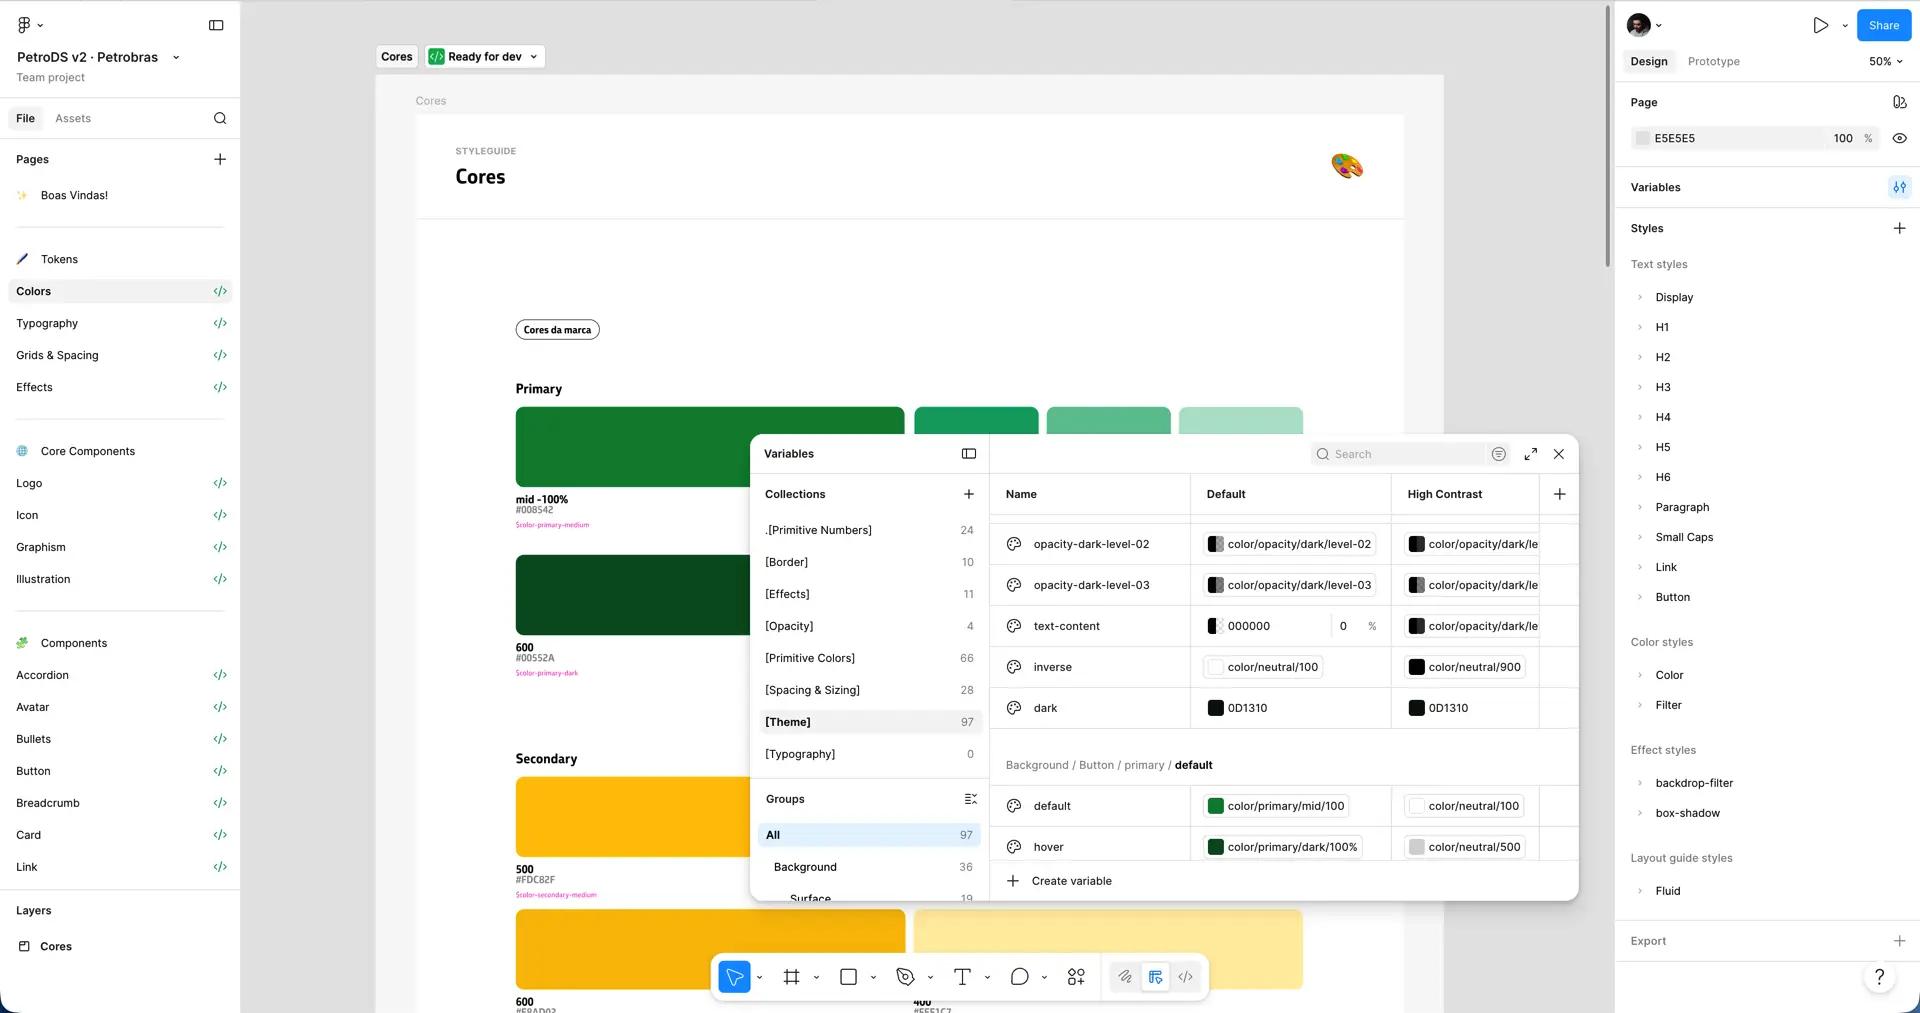
Task: Click the Share button
Action: point(1883,25)
